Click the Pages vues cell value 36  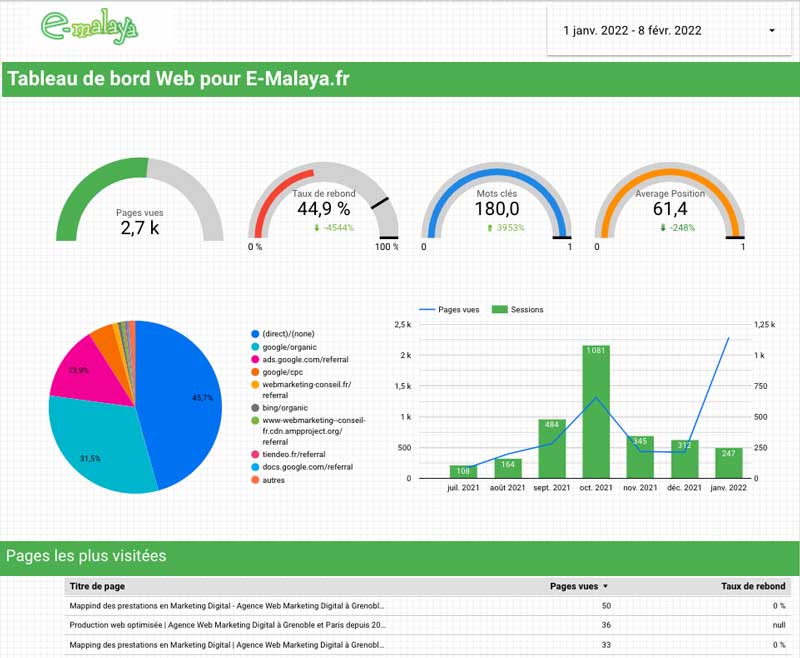click(606, 625)
